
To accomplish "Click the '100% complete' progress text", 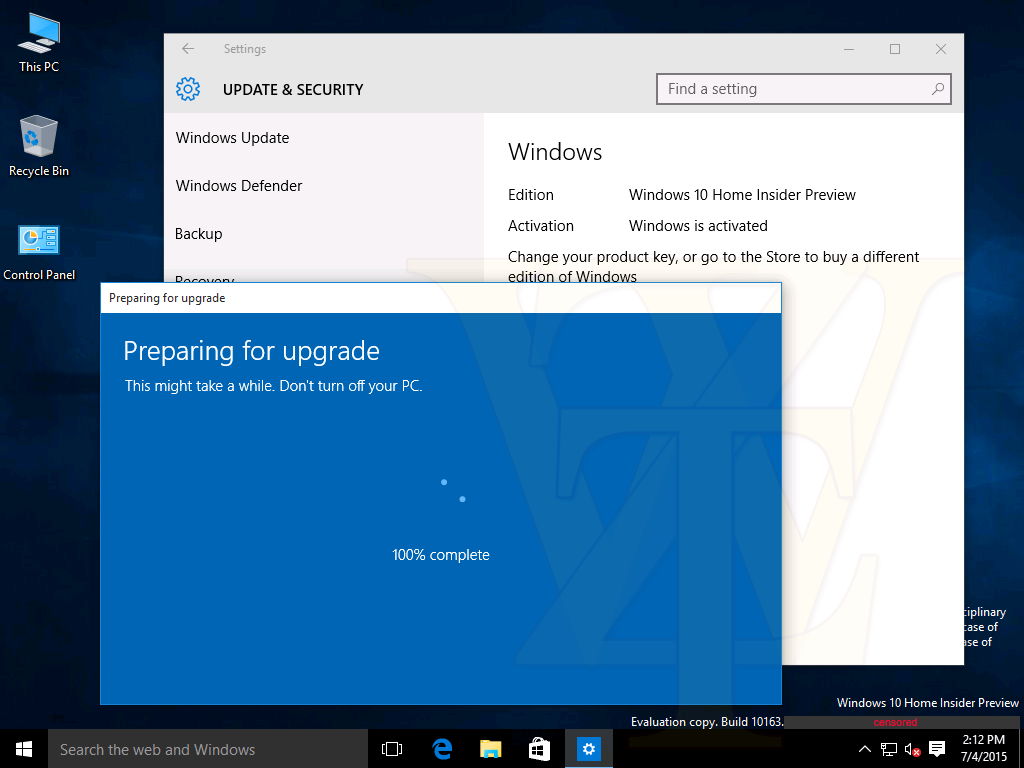I will (x=441, y=554).
